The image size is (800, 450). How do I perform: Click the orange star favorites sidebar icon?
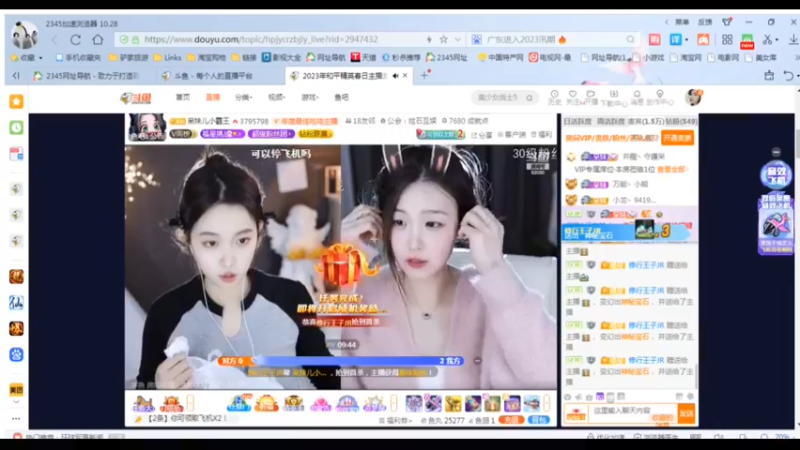click(16, 102)
